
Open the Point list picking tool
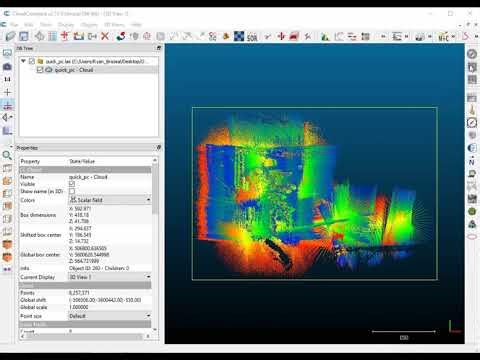pyautogui.click(x=52, y=36)
